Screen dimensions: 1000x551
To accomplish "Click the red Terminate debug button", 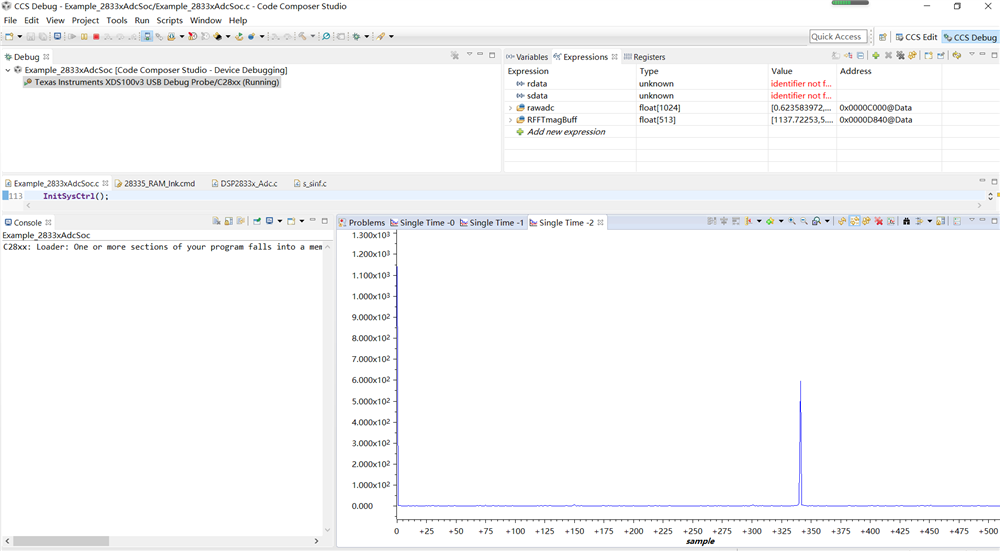I will tap(96, 37).
